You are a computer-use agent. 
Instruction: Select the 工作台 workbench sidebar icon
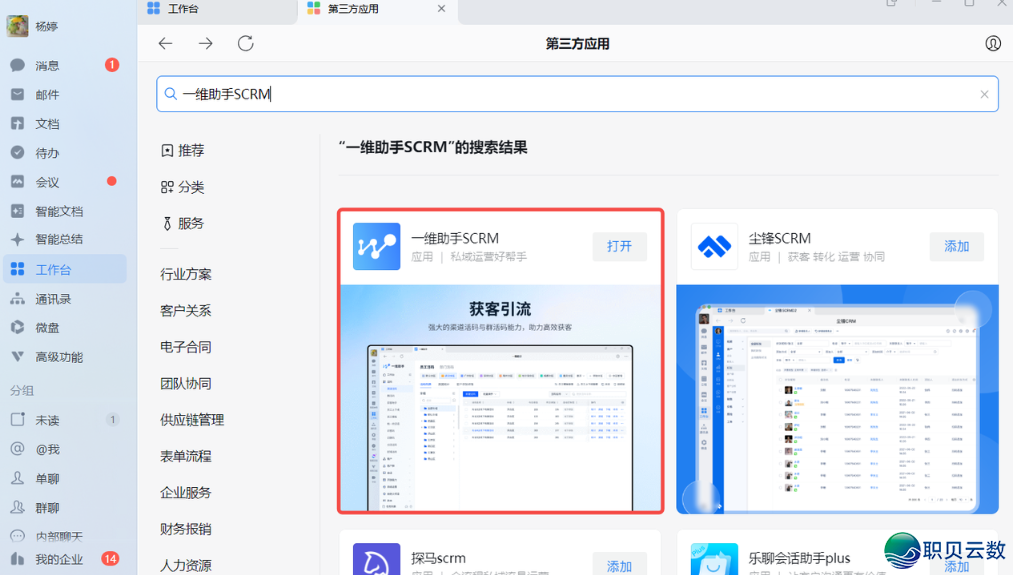pos(17,269)
